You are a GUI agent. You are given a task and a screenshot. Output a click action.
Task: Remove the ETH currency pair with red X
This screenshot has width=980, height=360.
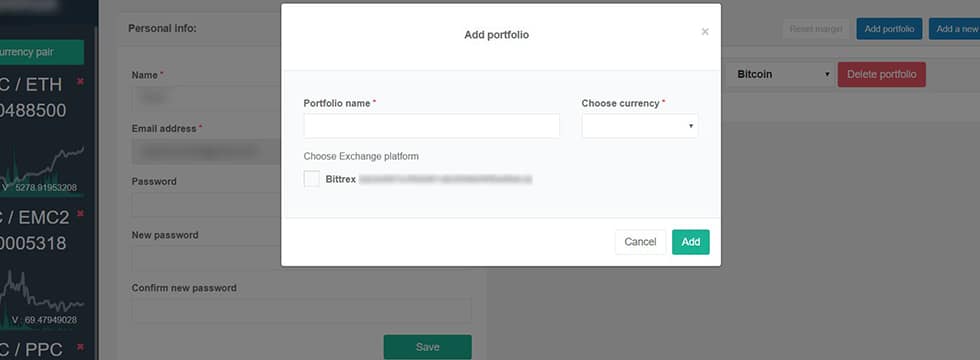pos(80,82)
